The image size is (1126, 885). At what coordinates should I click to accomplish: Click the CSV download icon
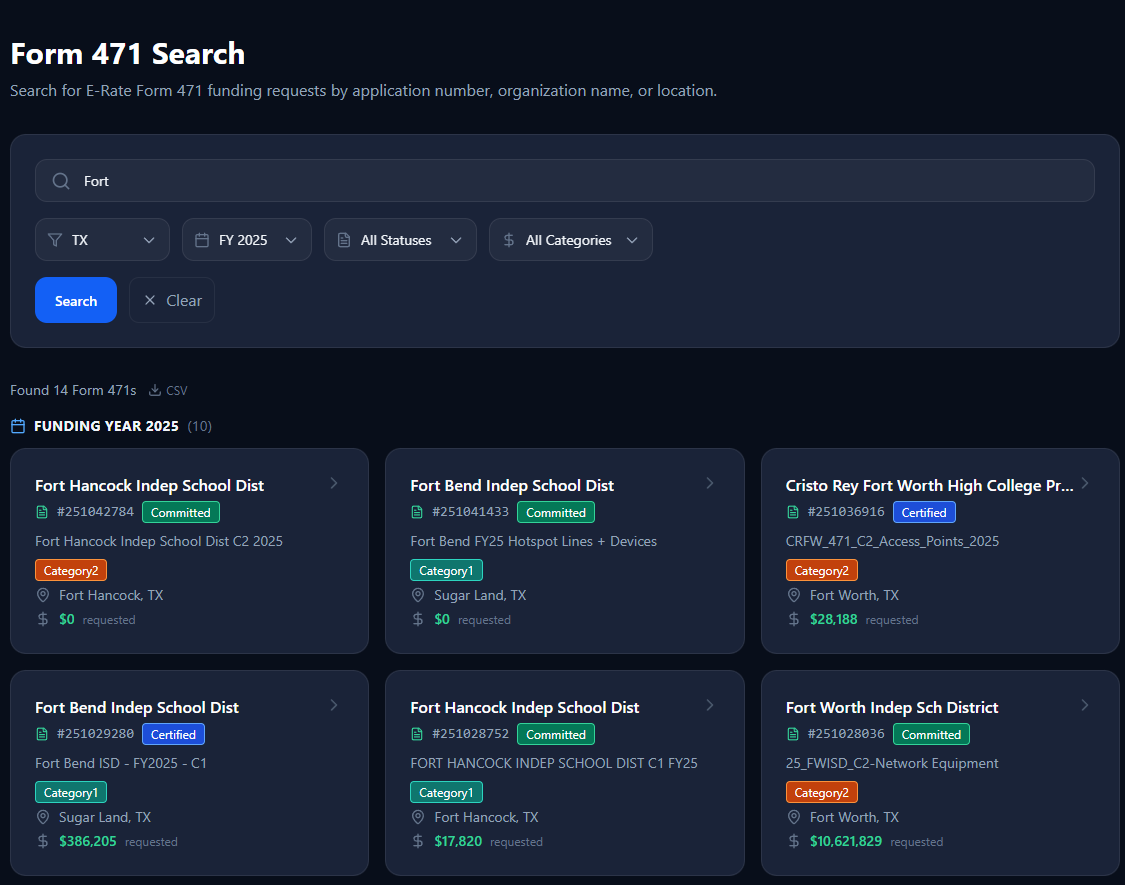155,391
